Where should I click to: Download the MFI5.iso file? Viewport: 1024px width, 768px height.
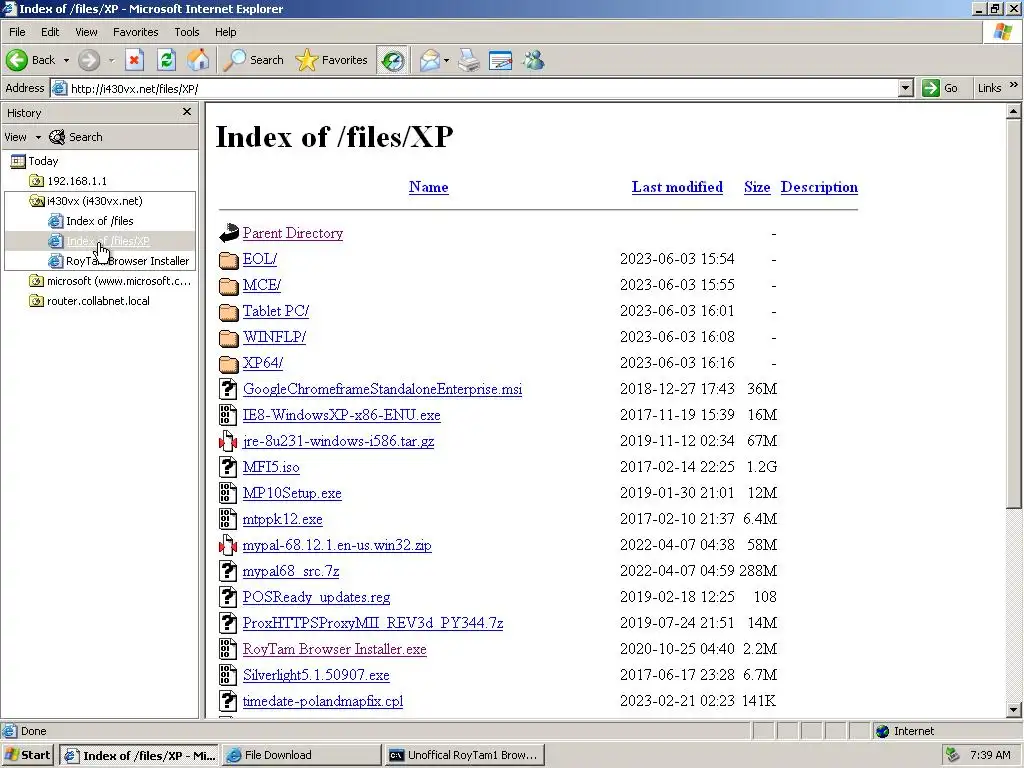click(271, 468)
